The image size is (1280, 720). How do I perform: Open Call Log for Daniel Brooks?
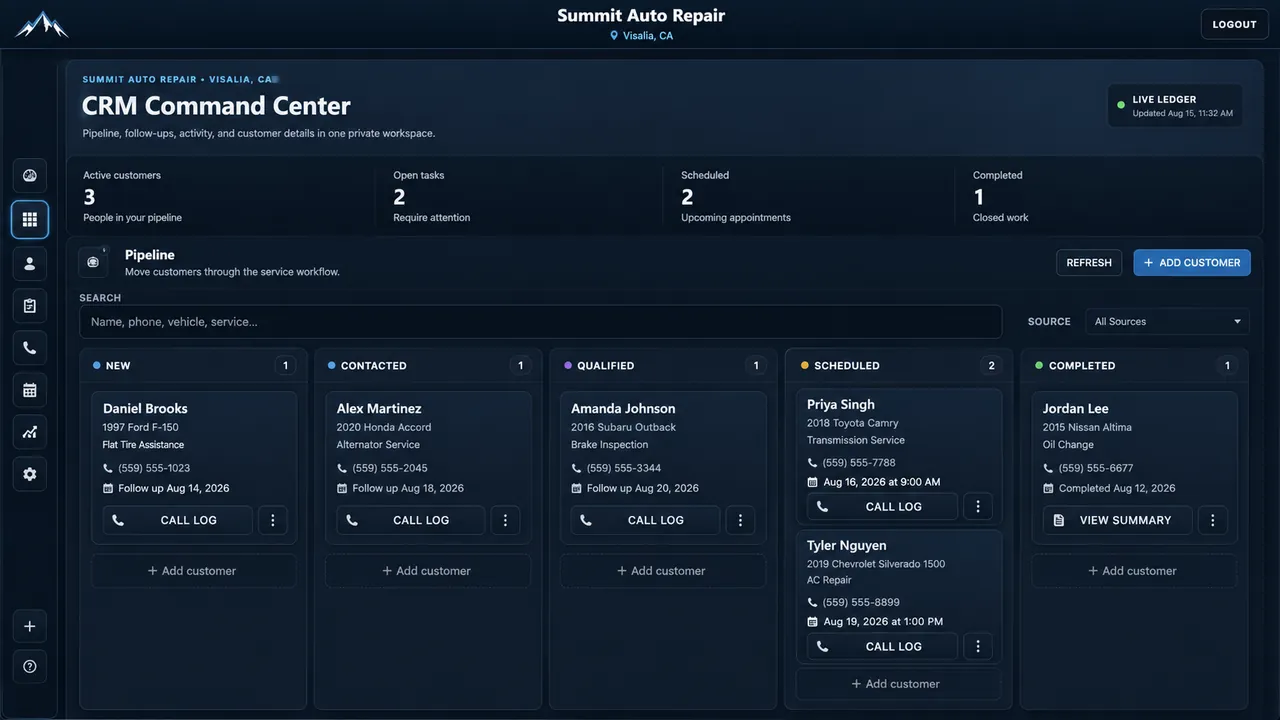point(177,520)
